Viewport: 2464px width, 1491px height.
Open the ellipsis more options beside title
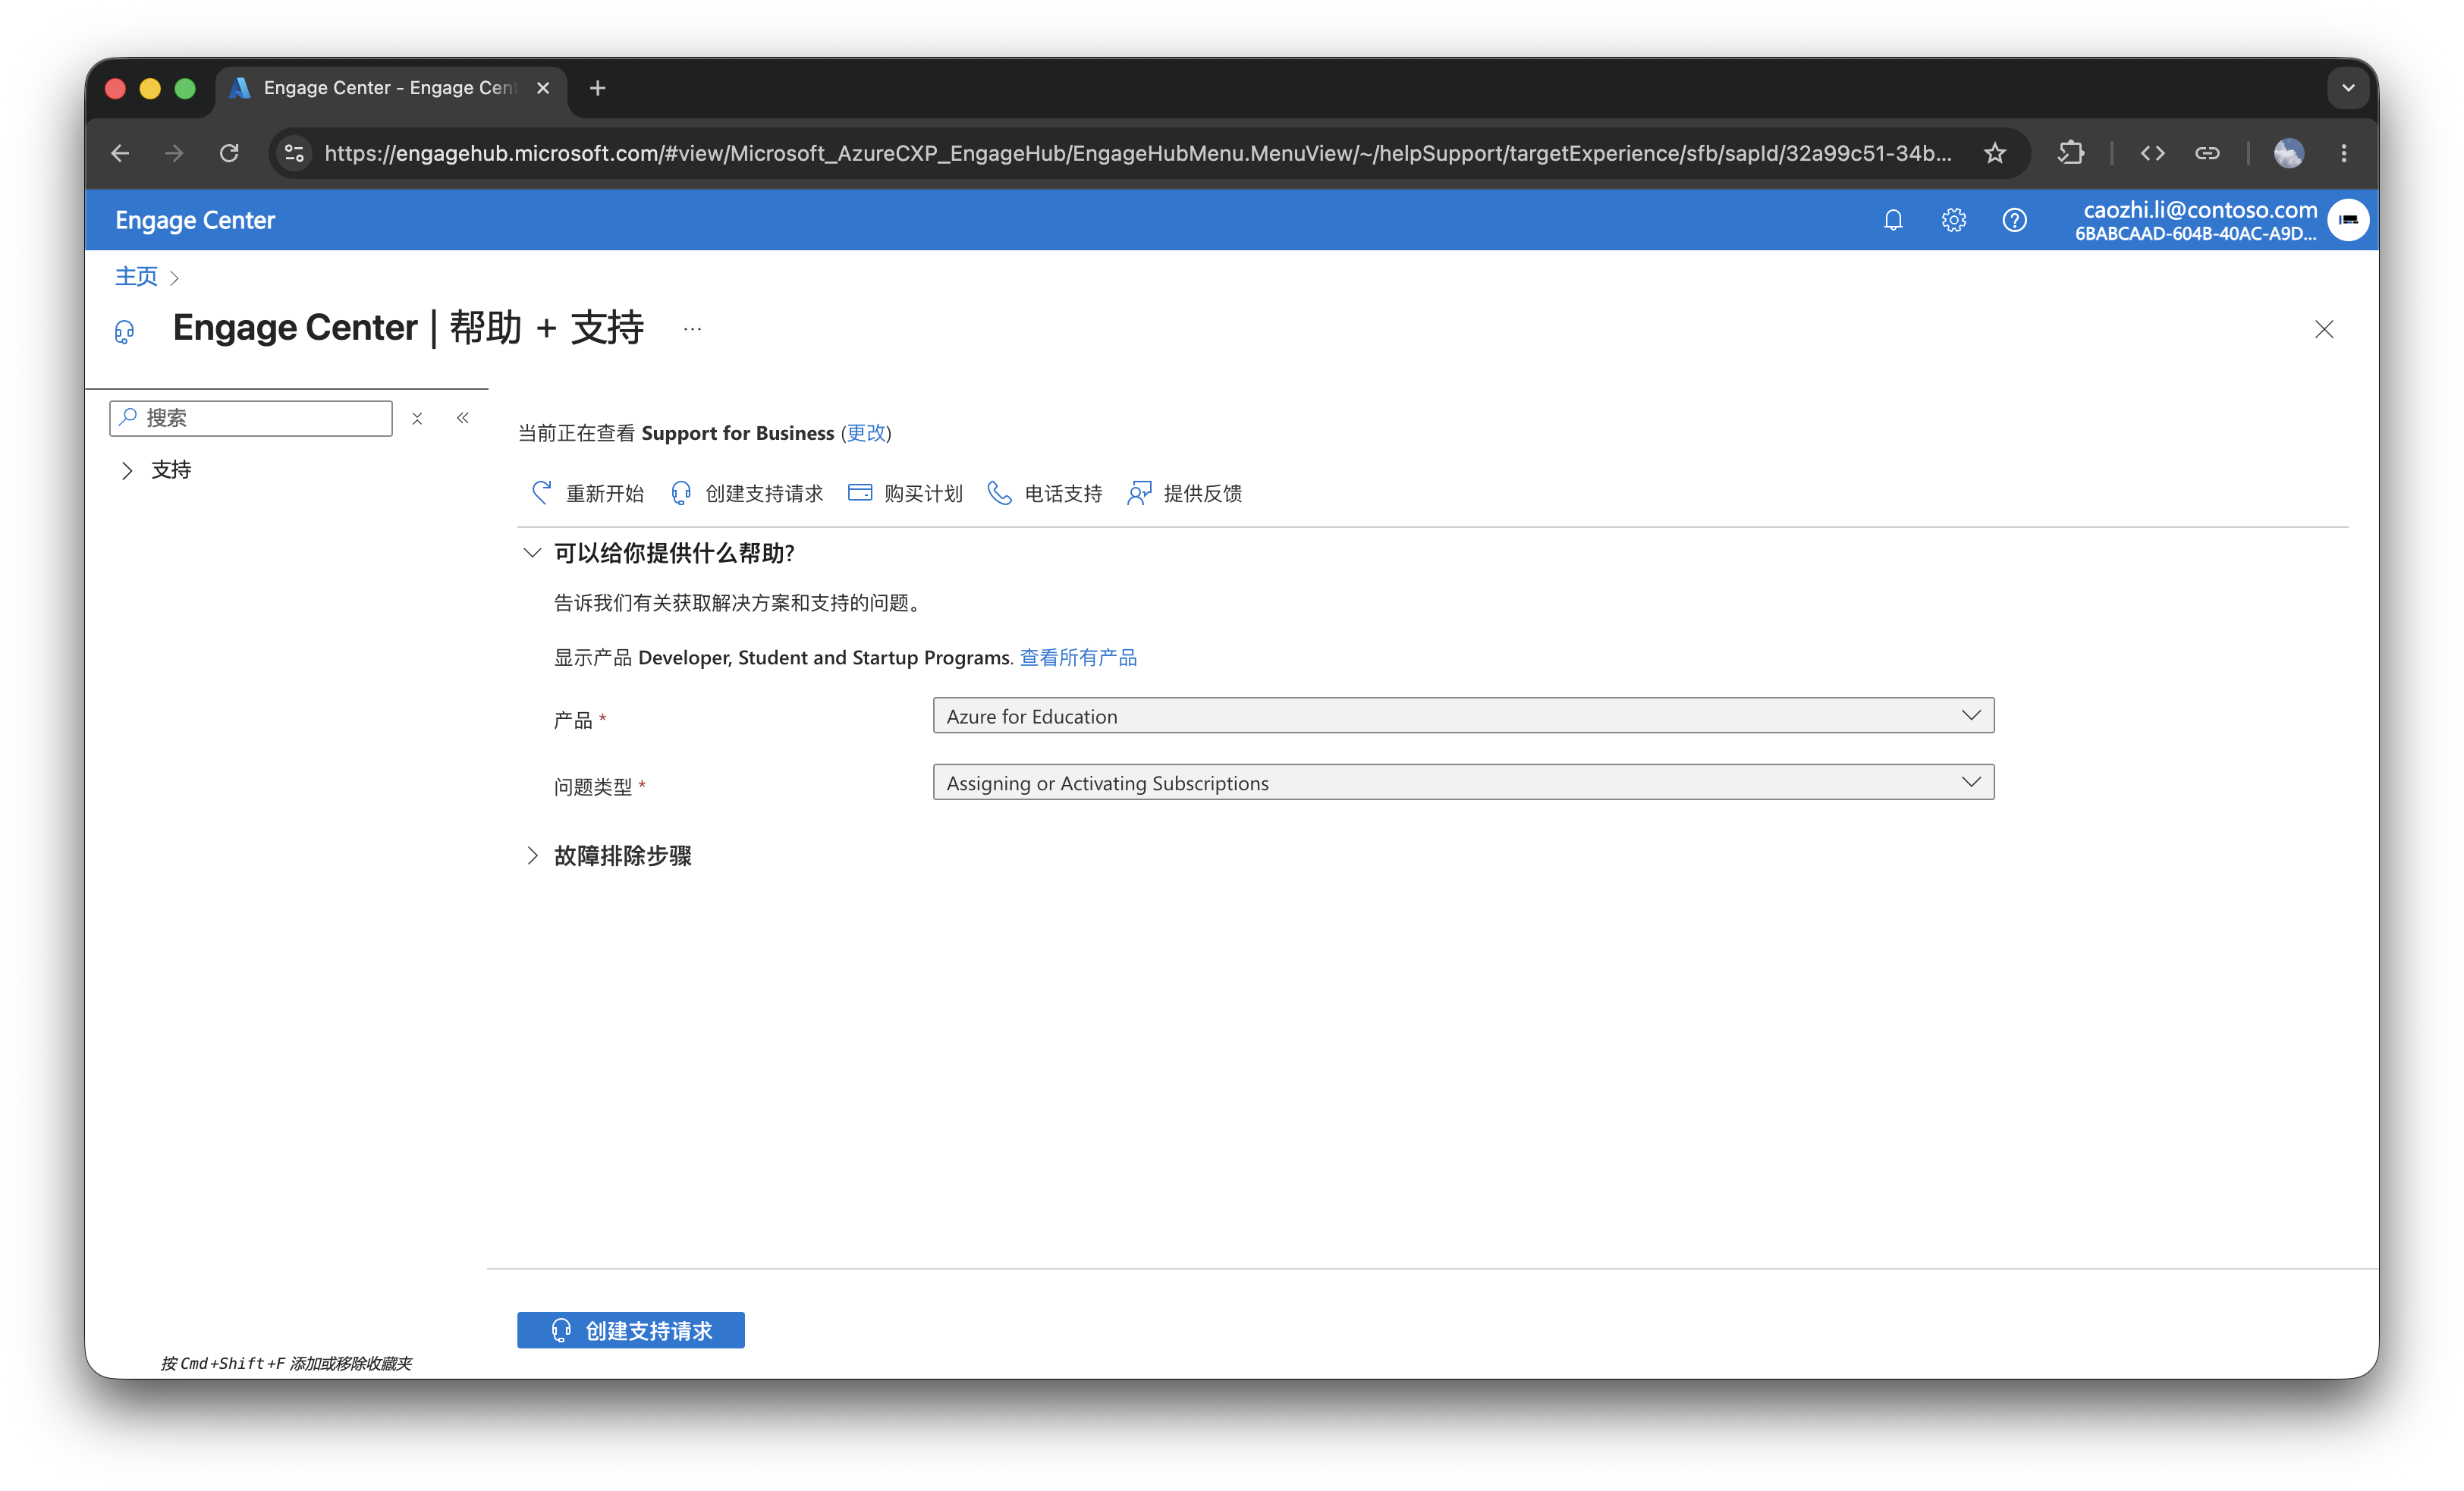(692, 328)
